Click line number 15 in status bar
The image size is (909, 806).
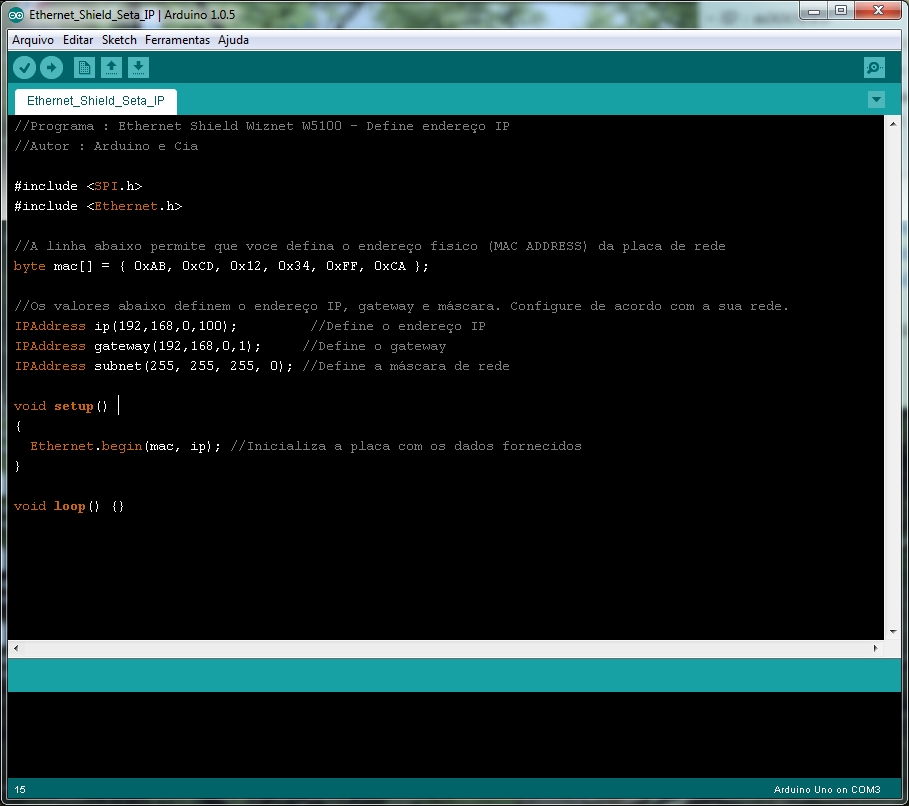pyautogui.click(x=20, y=790)
